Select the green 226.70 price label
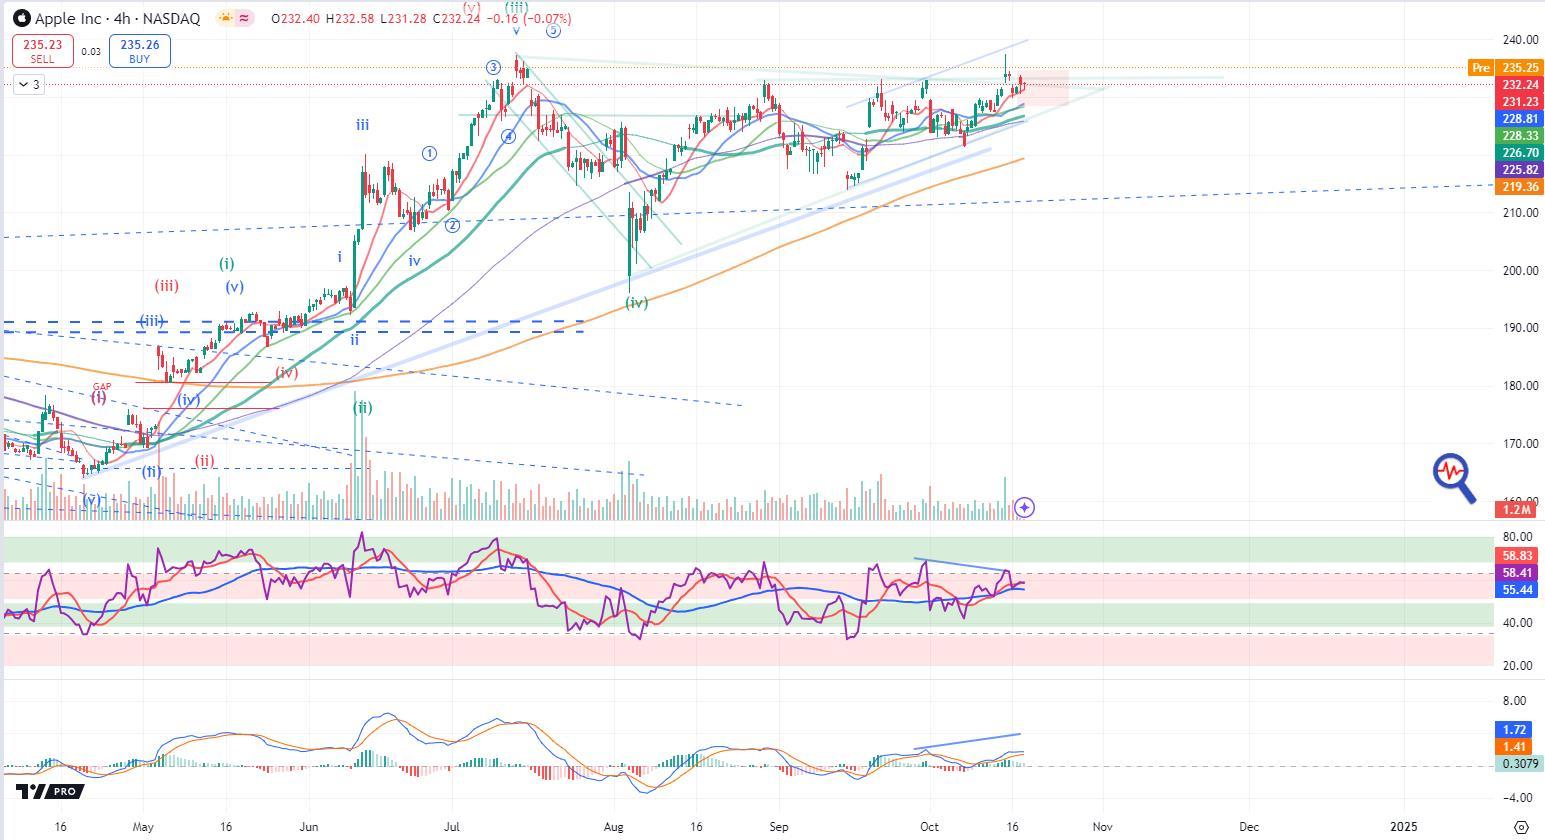The width and height of the screenshot is (1545, 840). click(x=1520, y=153)
